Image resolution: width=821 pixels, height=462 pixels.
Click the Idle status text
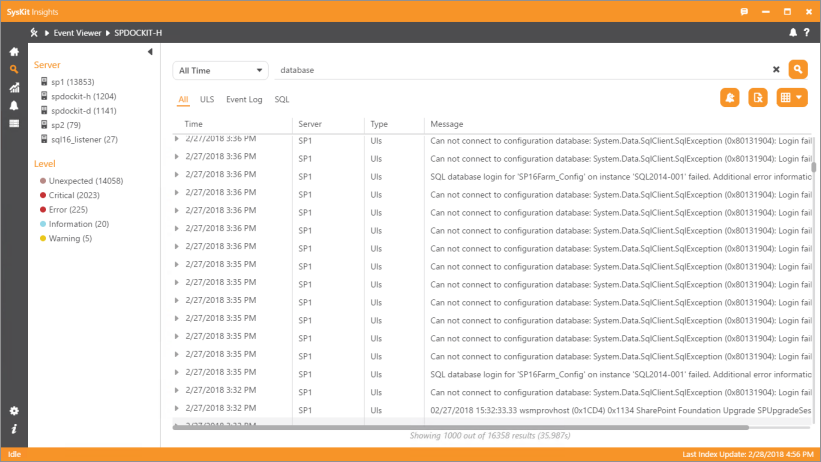(x=14, y=454)
